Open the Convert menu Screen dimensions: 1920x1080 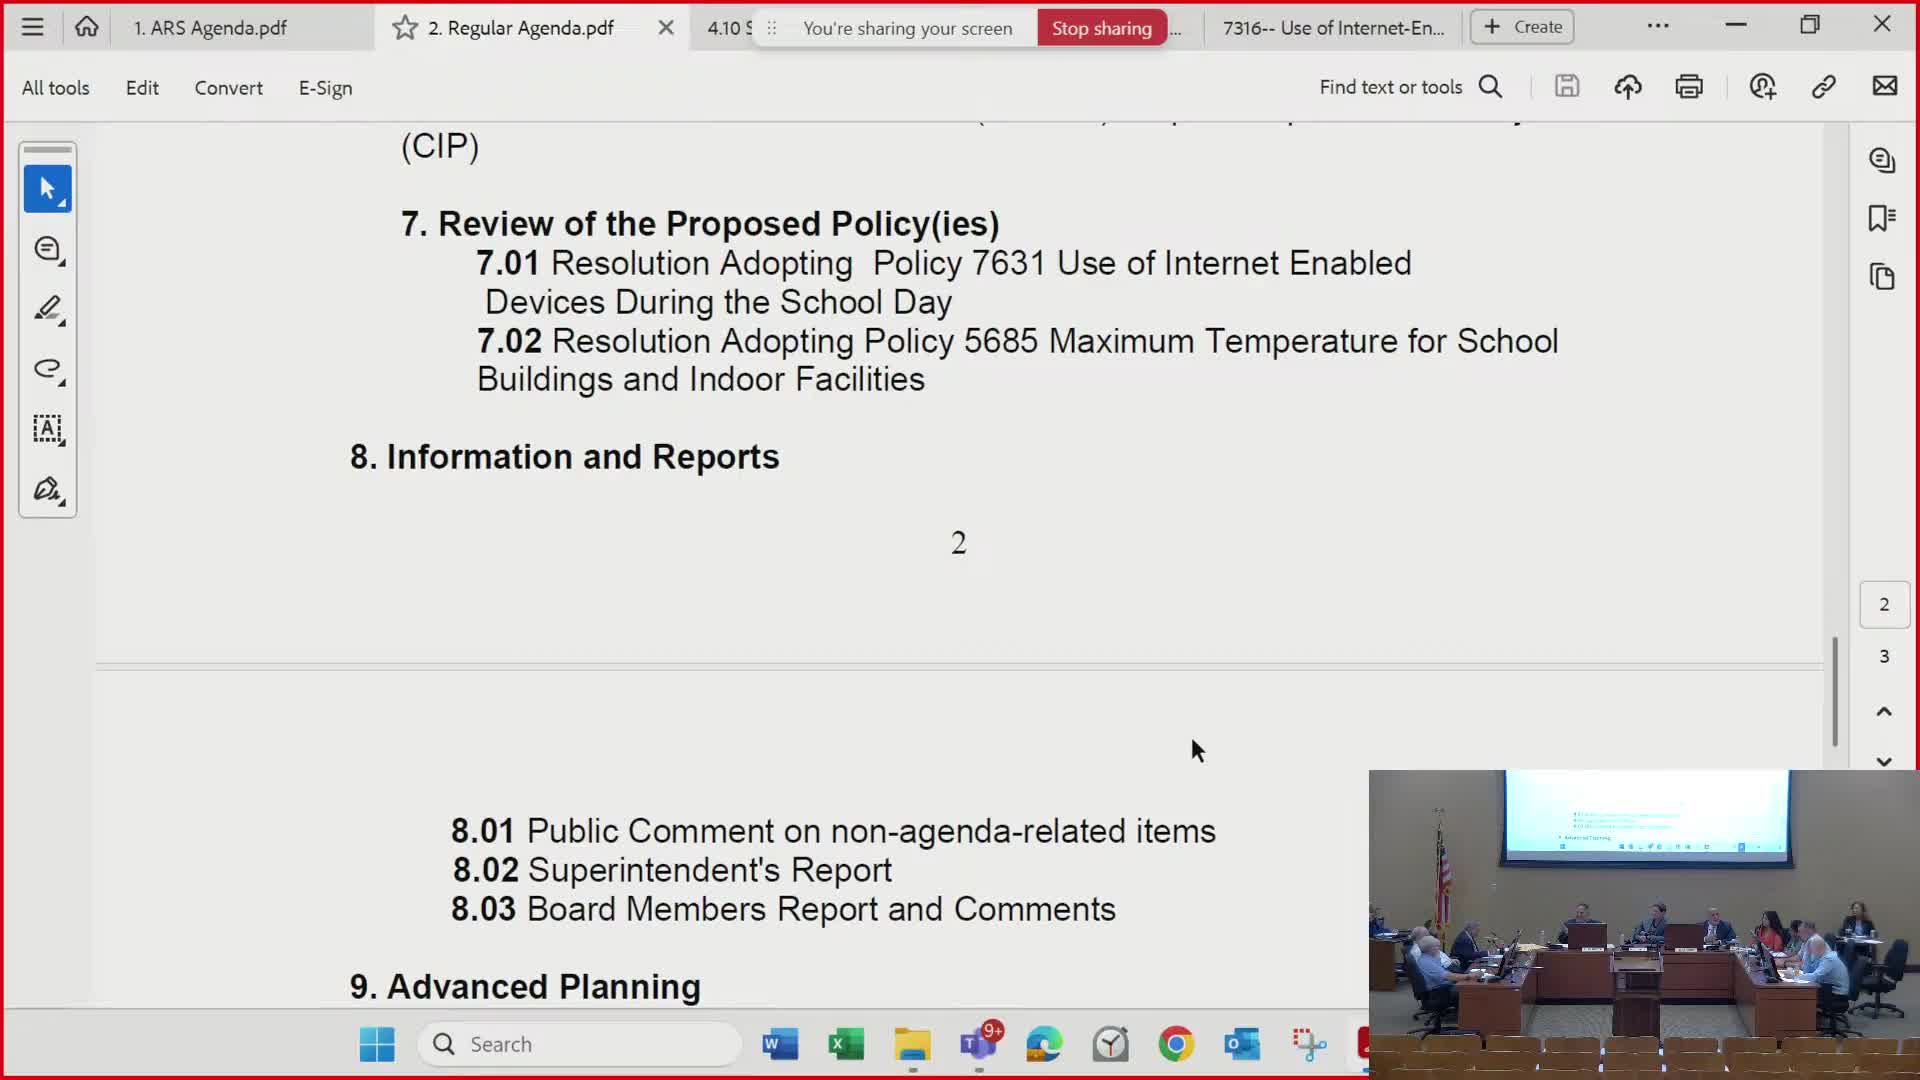tap(228, 88)
